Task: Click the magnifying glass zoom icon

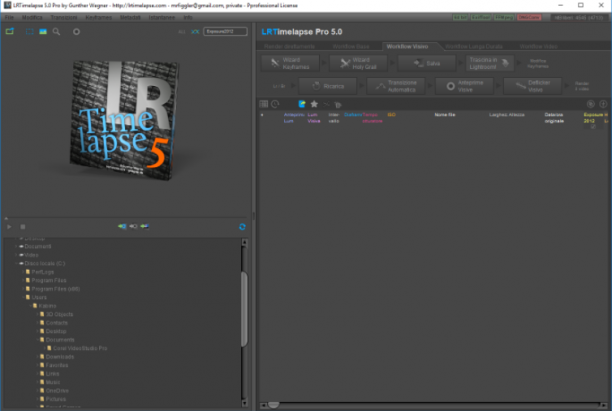Action: tap(57, 32)
